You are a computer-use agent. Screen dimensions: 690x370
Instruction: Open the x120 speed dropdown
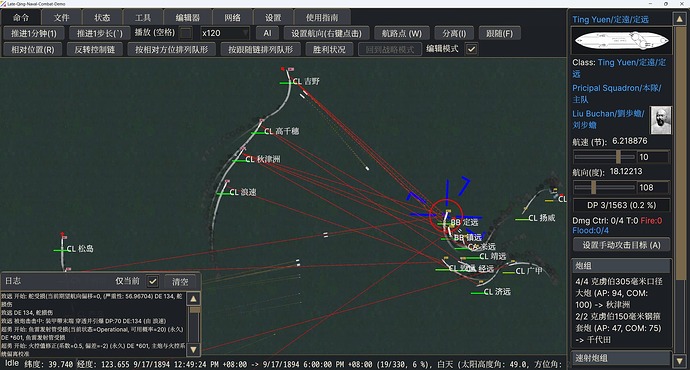click(x=225, y=33)
